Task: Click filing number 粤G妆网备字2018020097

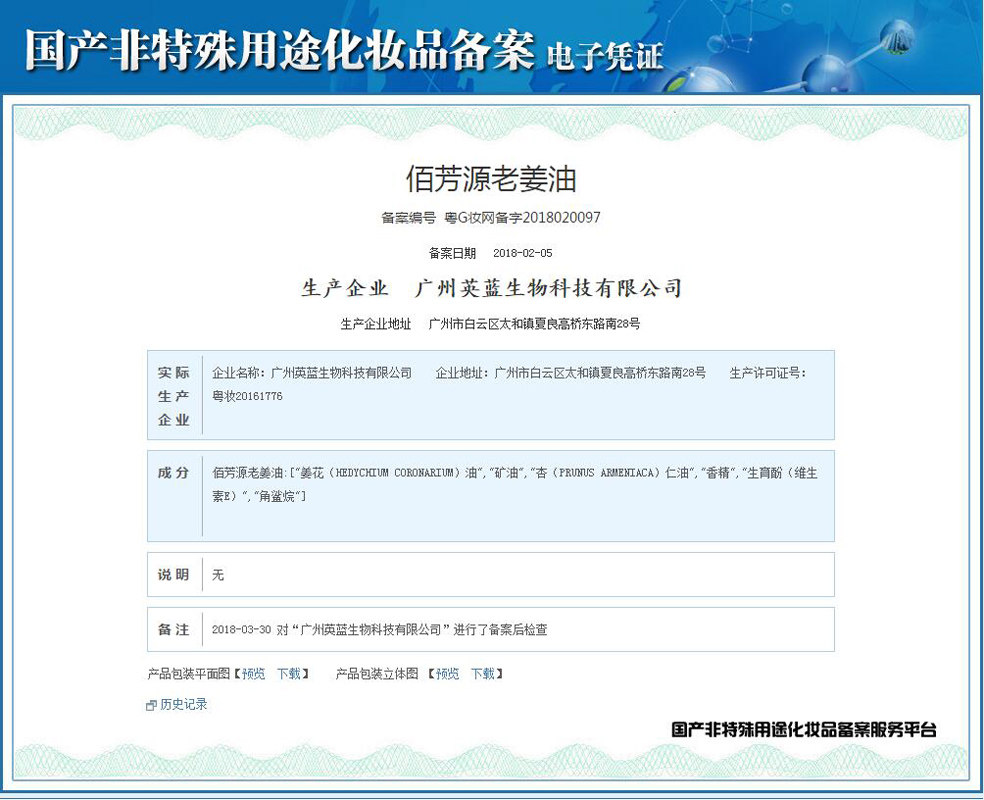Action: pos(523,218)
